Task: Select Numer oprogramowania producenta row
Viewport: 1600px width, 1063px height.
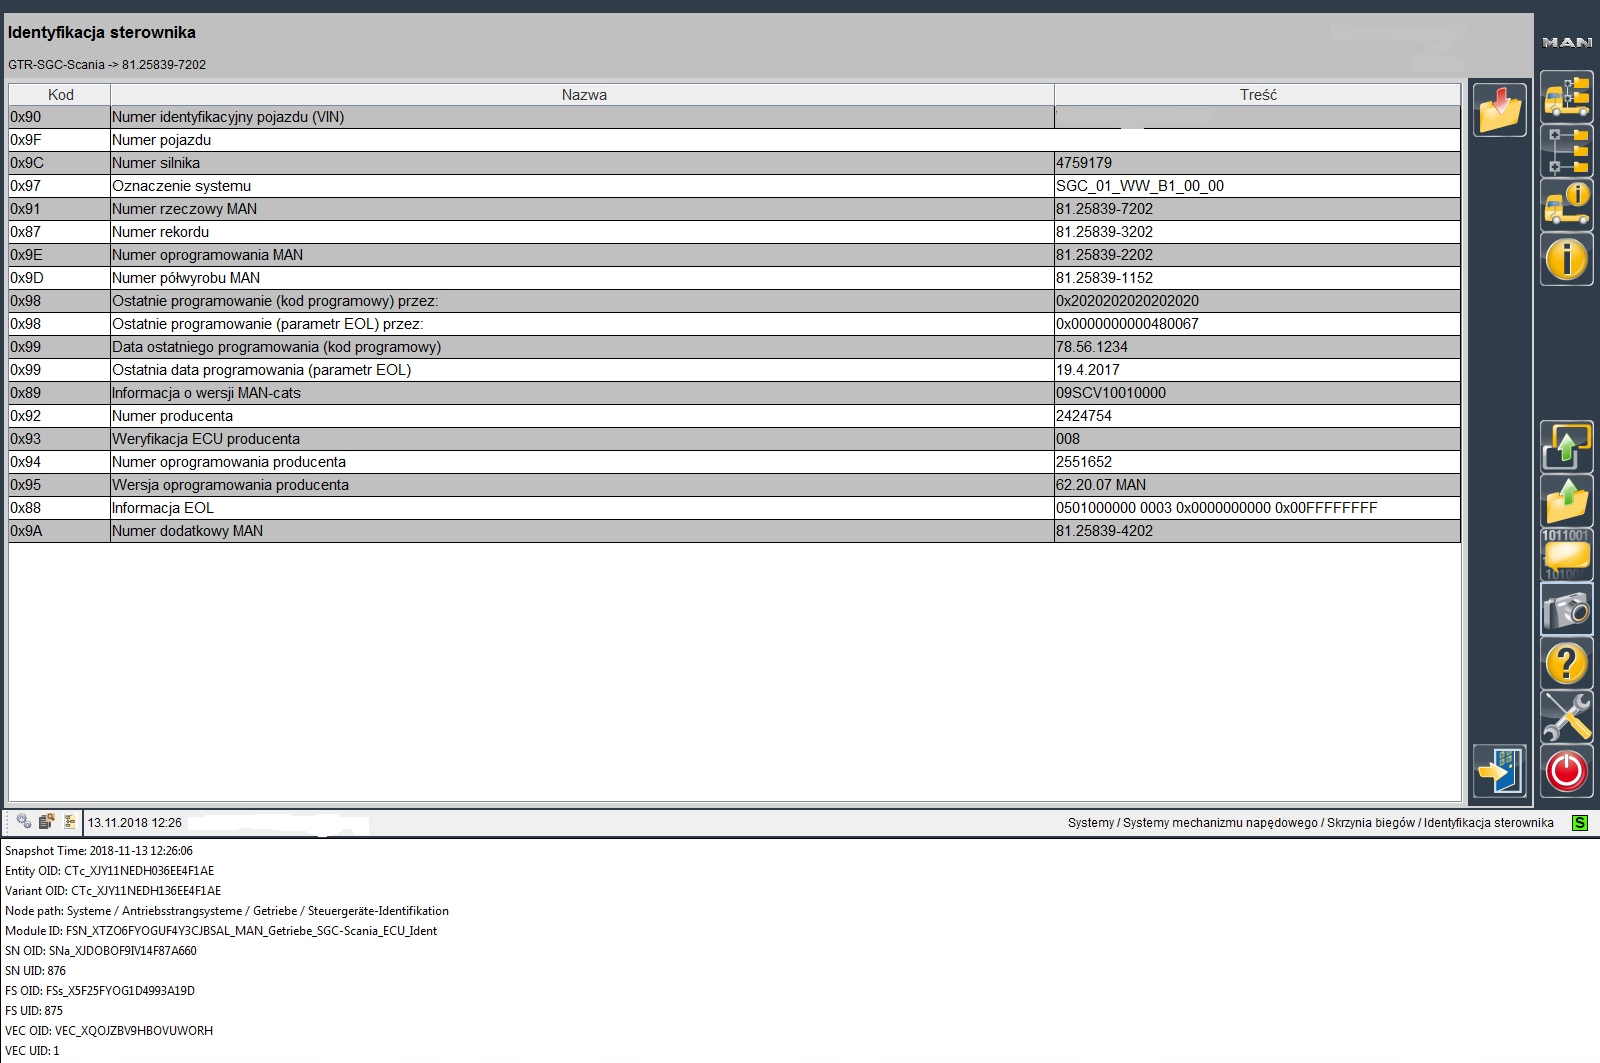Action: click(735, 462)
